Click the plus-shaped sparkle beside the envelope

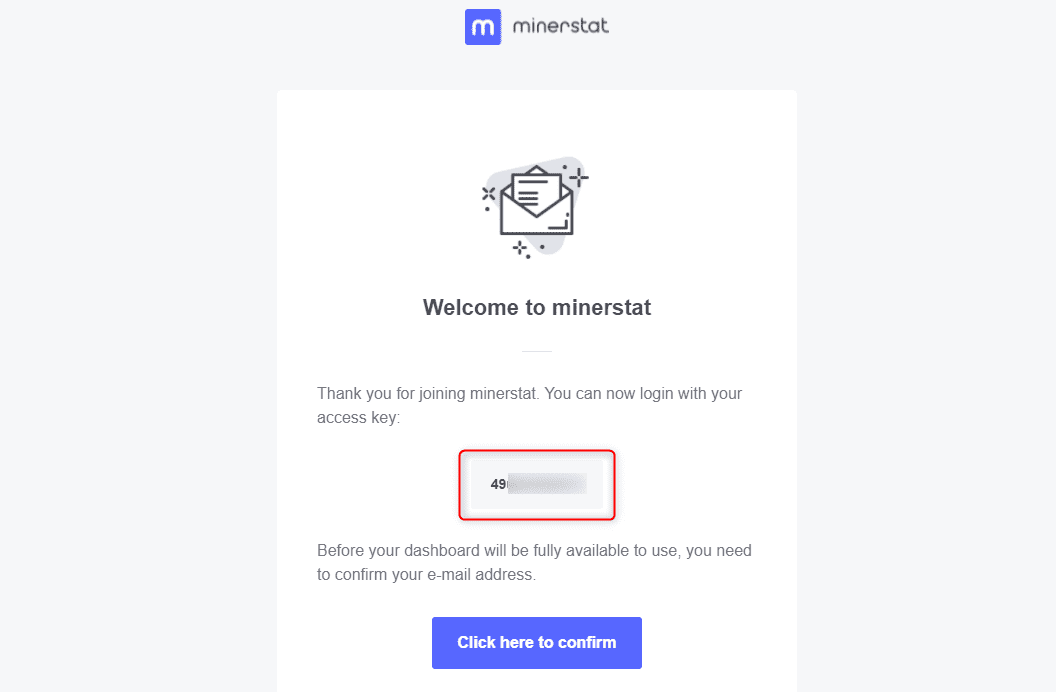coord(579,178)
